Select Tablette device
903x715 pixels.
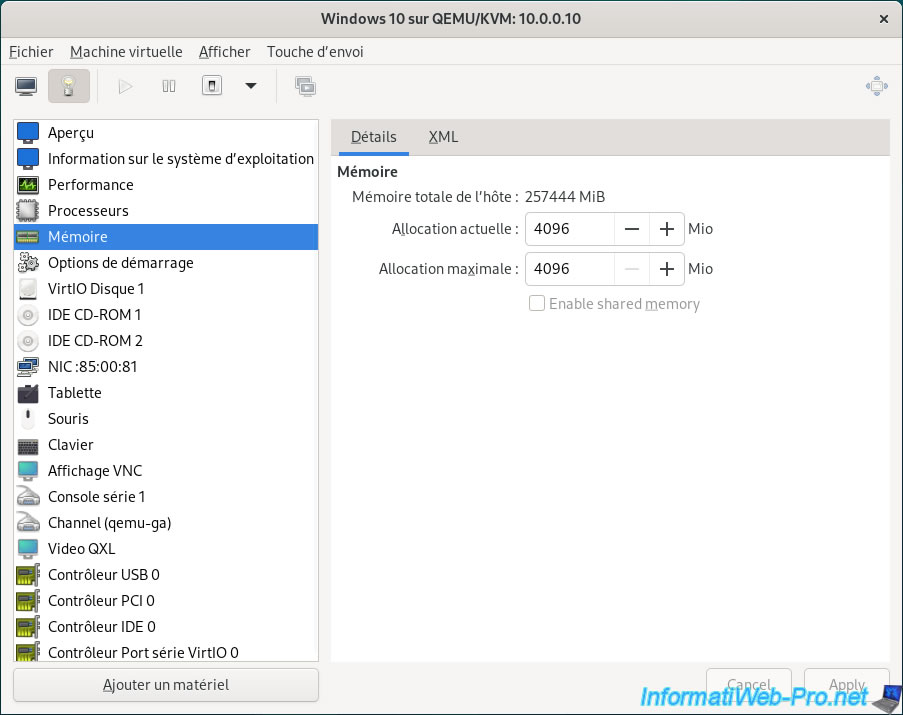coord(166,393)
